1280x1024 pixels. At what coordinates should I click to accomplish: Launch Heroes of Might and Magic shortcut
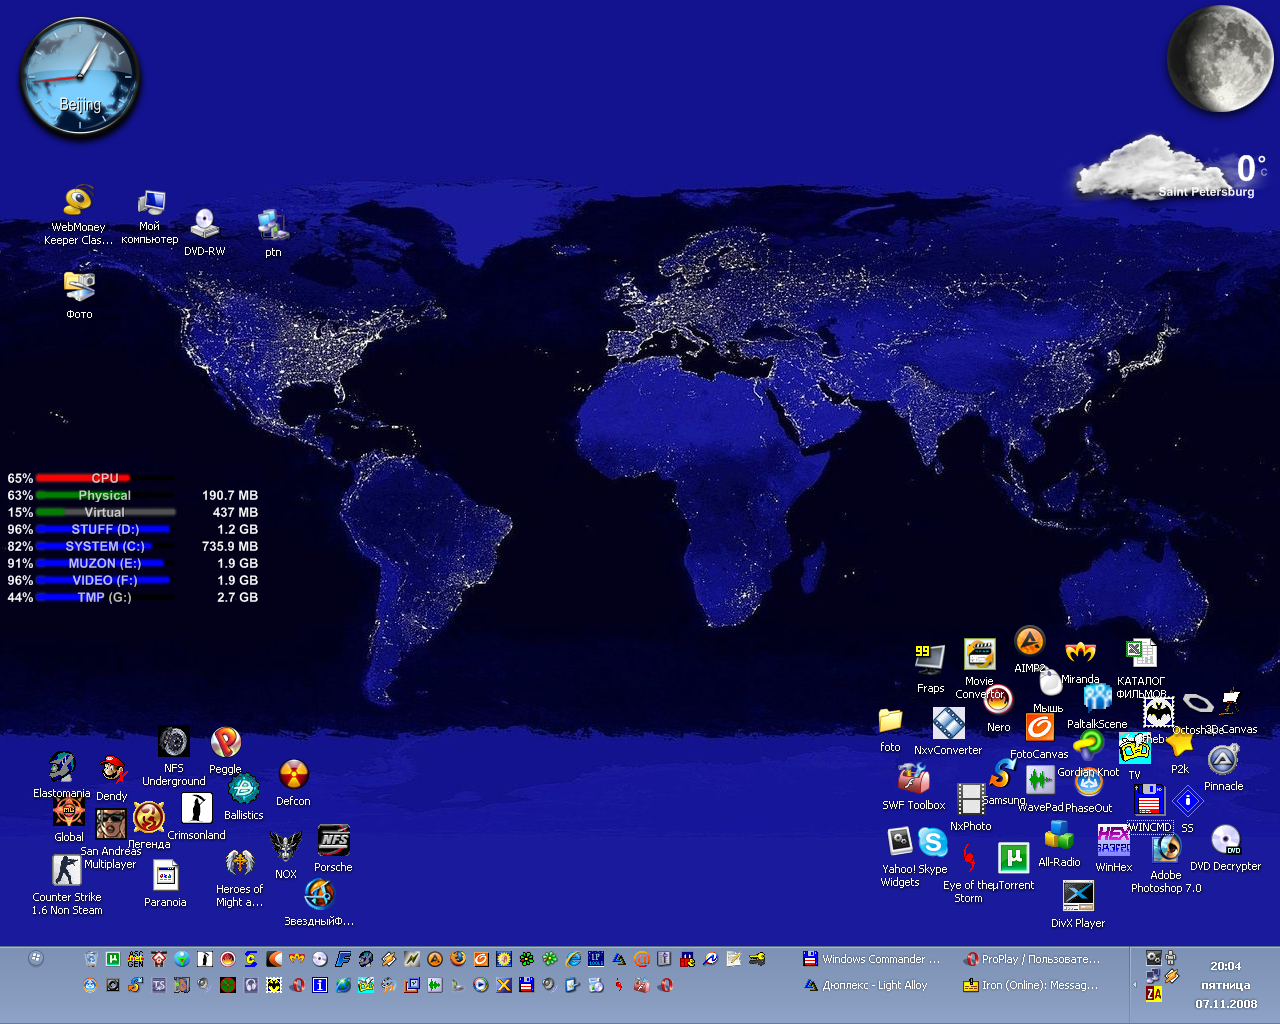(x=240, y=863)
